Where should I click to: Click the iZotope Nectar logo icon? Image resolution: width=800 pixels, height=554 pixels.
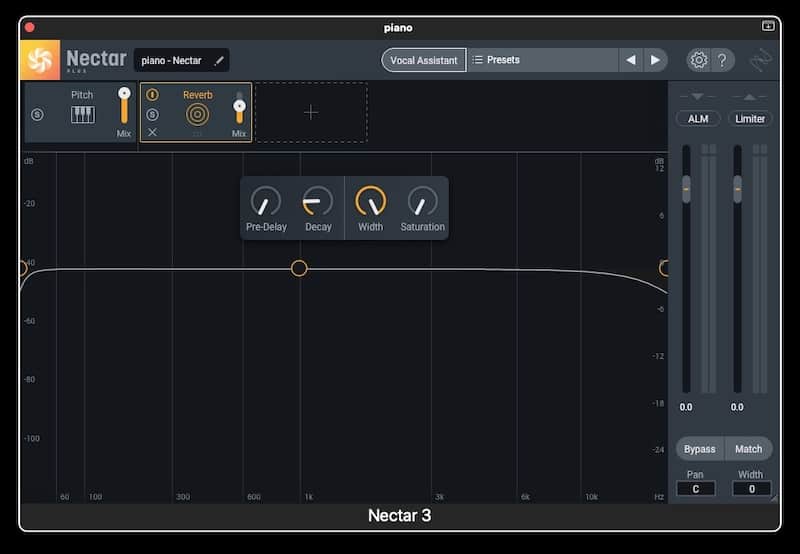[40, 60]
